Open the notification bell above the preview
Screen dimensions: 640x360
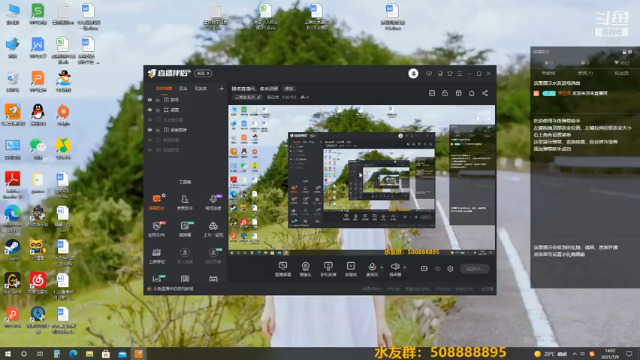pos(471,93)
